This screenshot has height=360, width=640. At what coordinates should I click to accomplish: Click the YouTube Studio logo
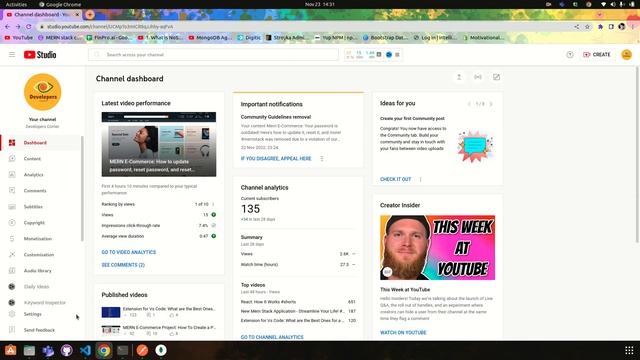pos(40,54)
